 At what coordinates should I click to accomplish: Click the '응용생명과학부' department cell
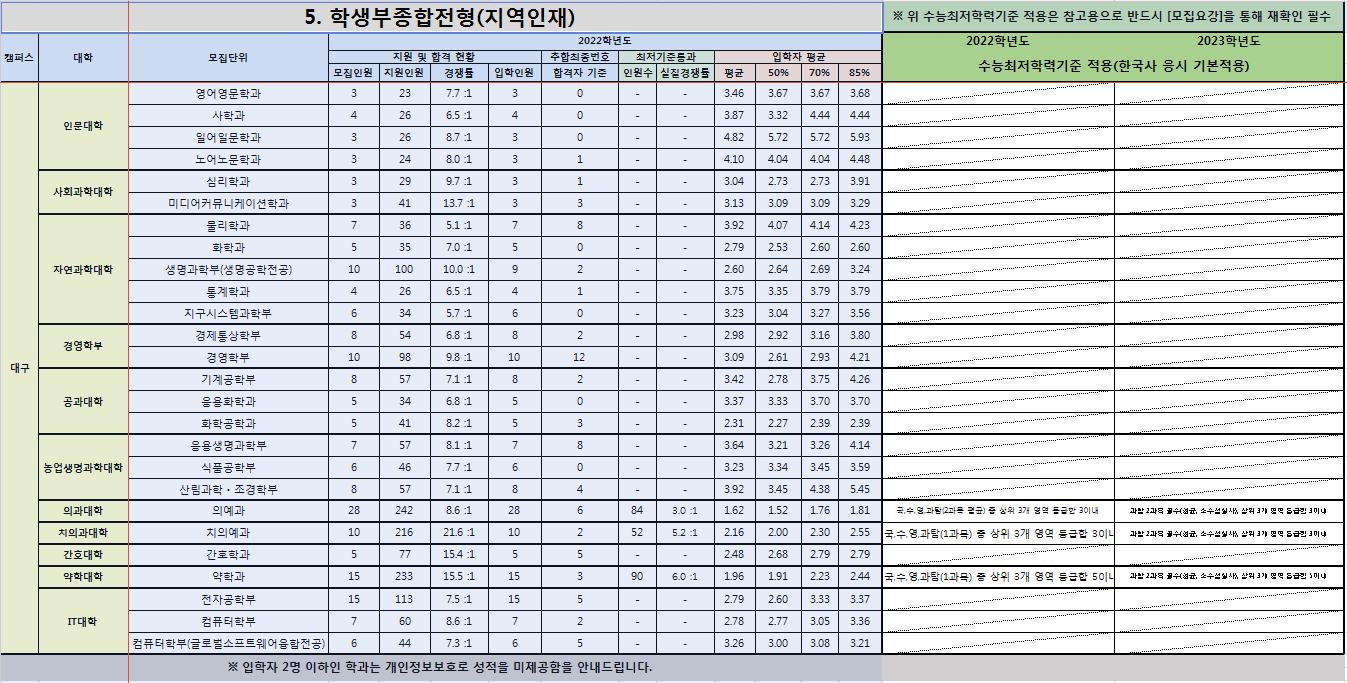(x=228, y=445)
